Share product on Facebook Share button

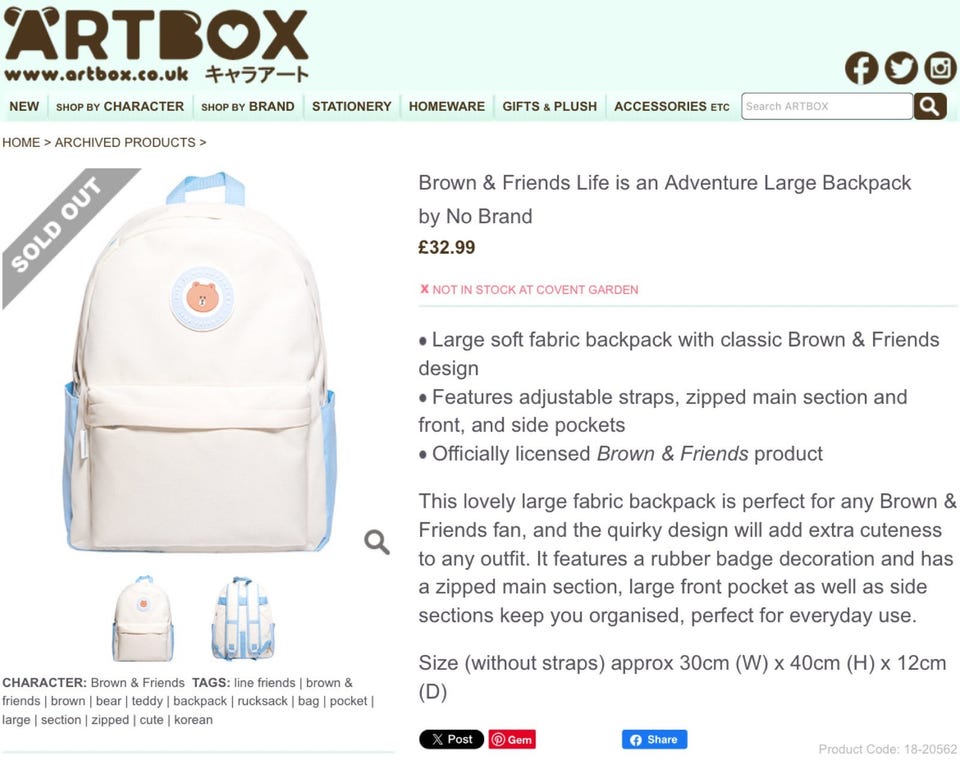tap(654, 739)
